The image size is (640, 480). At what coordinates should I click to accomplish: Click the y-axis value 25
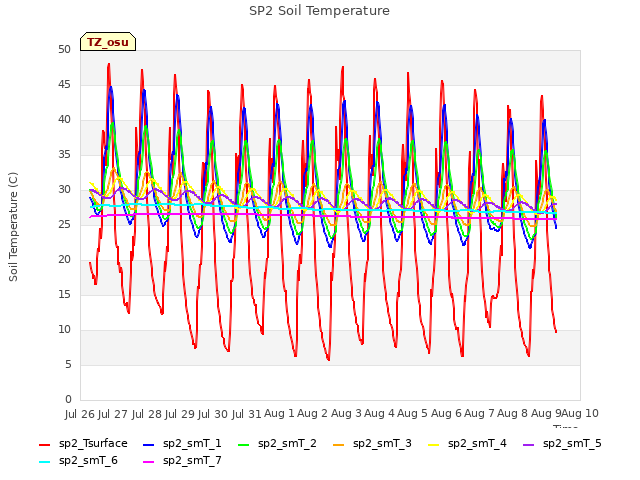[x=64, y=224]
